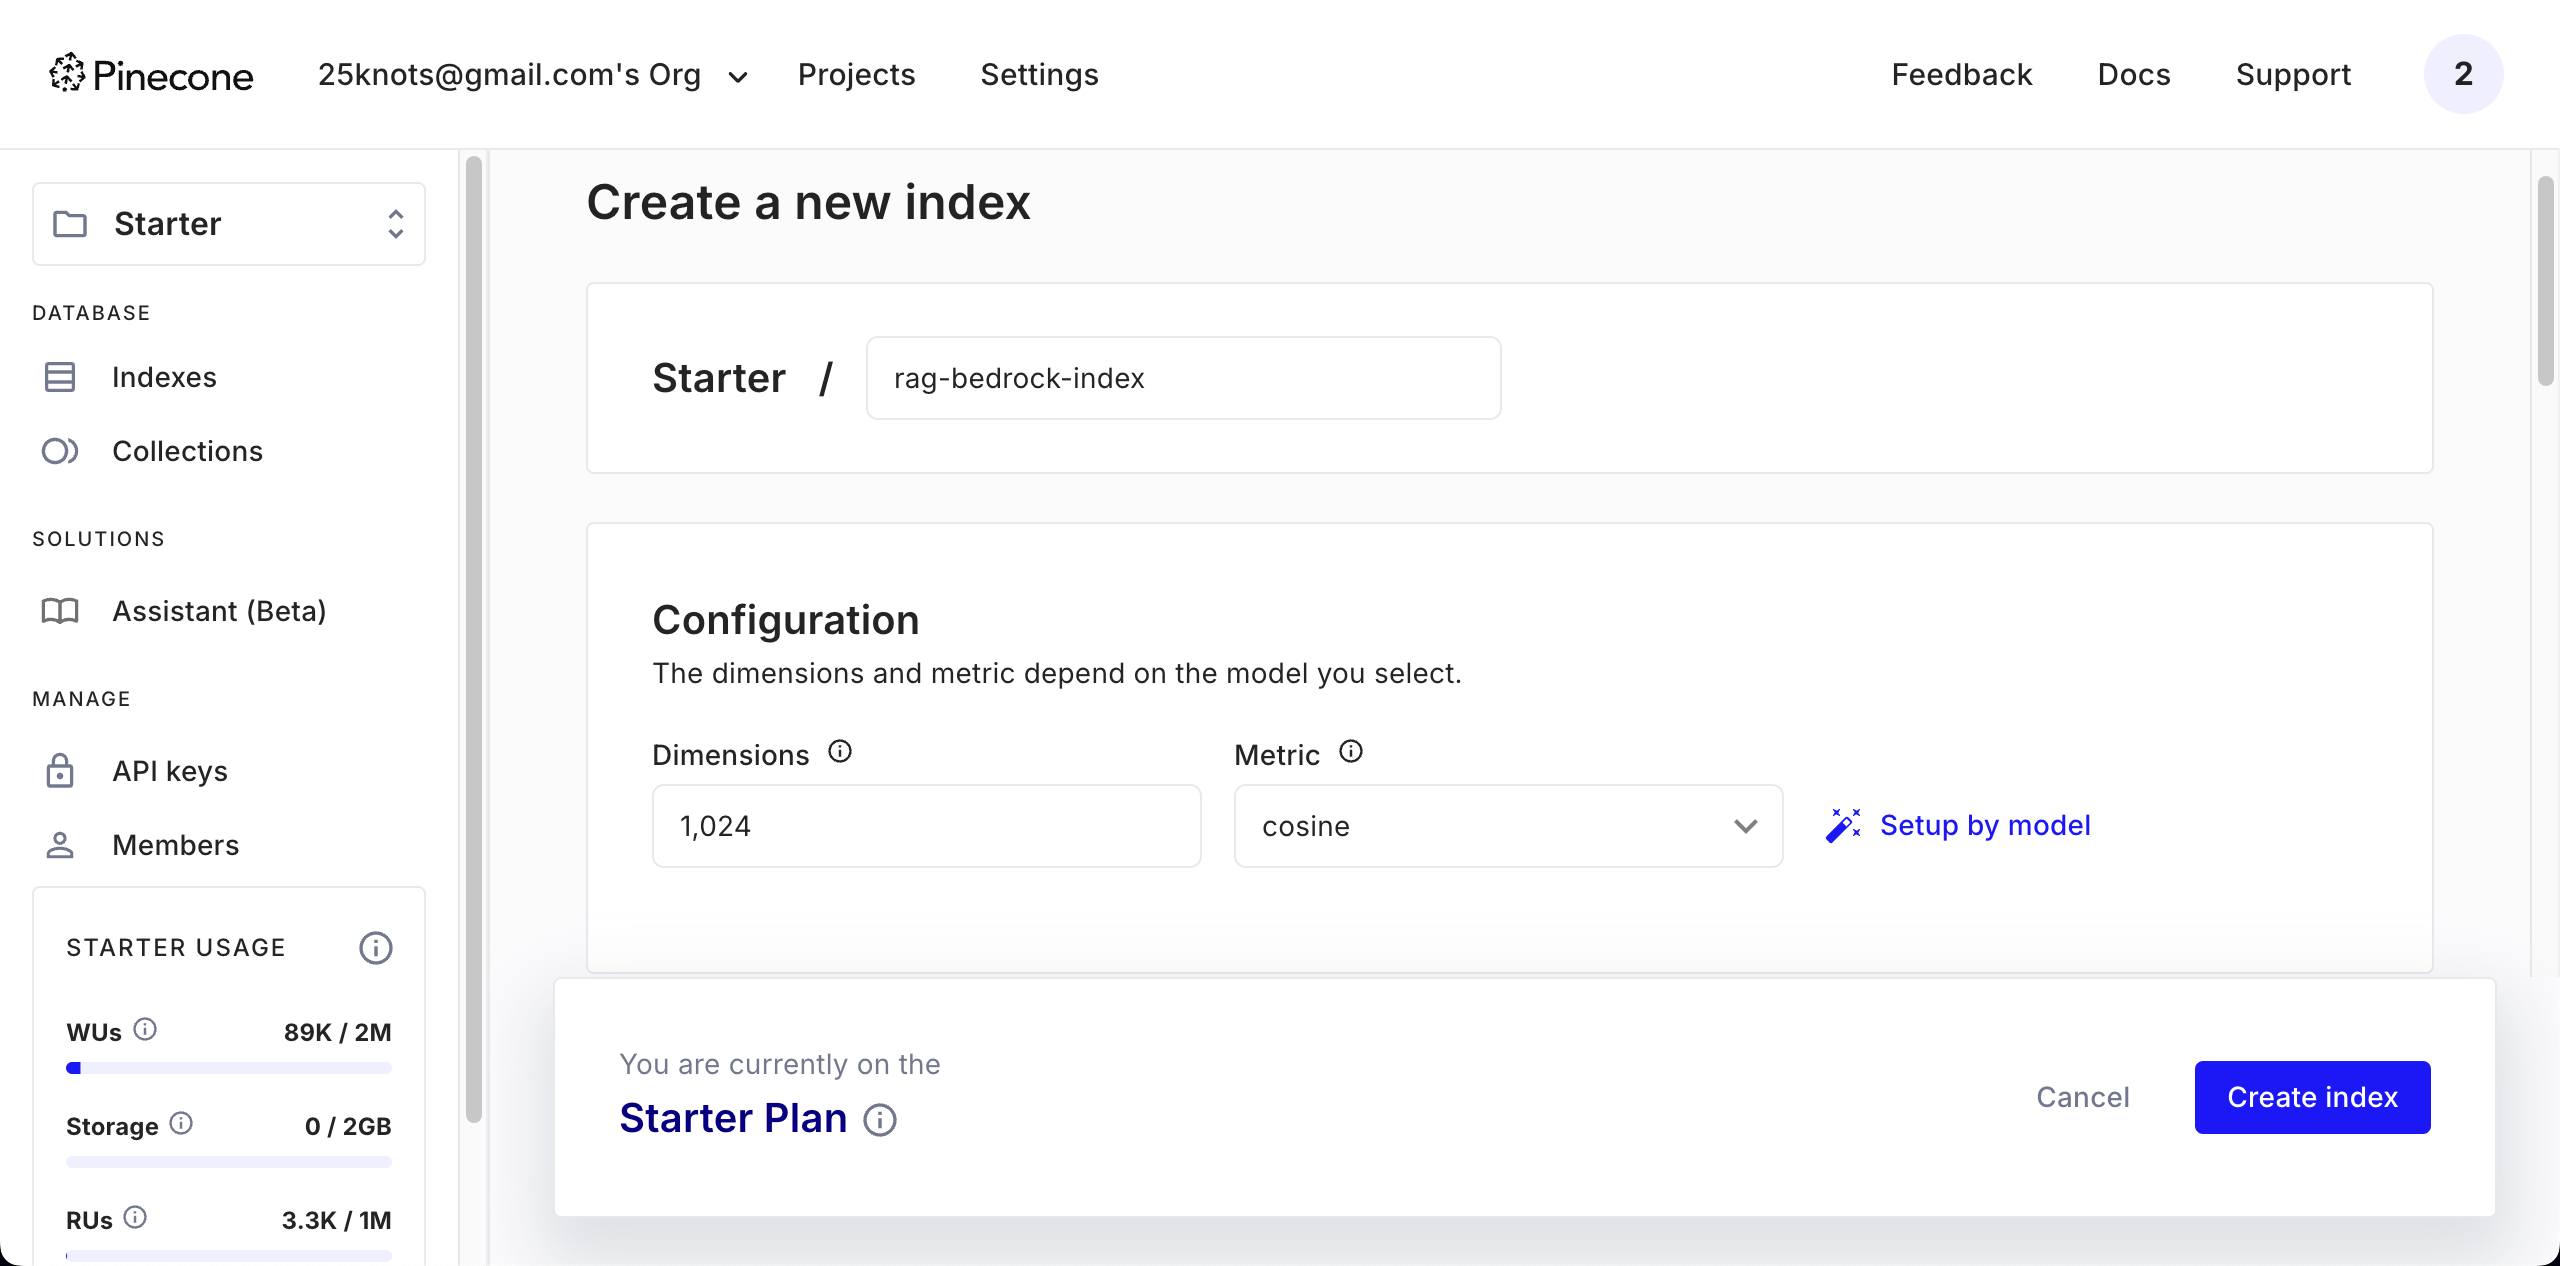This screenshot has width=2560, height=1266.
Task: Show info about Metric
Action: click(1351, 751)
